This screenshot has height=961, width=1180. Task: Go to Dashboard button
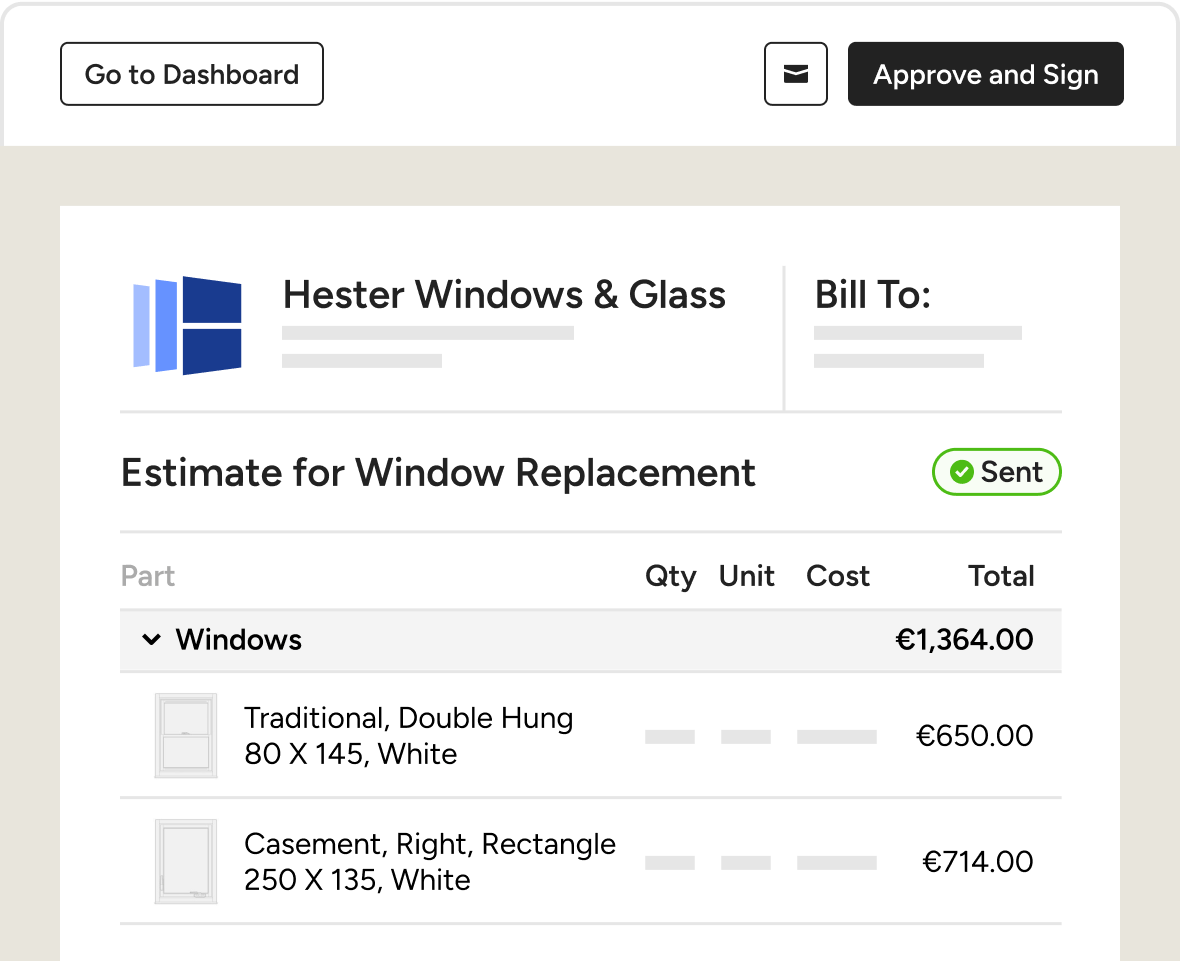[192, 74]
